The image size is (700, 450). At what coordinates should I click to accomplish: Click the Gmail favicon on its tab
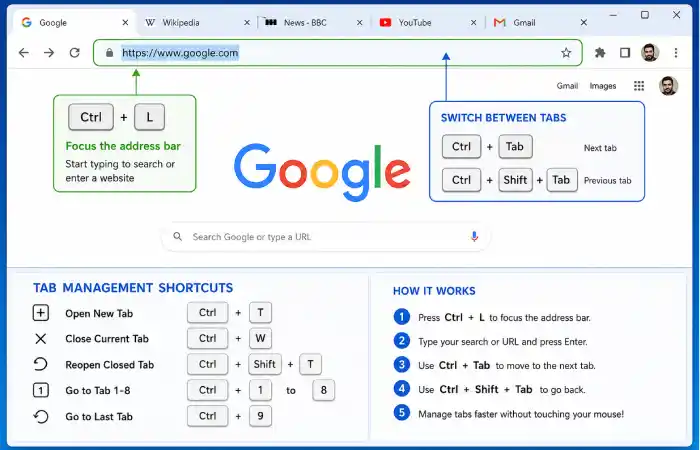pyautogui.click(x=500, y=22)
